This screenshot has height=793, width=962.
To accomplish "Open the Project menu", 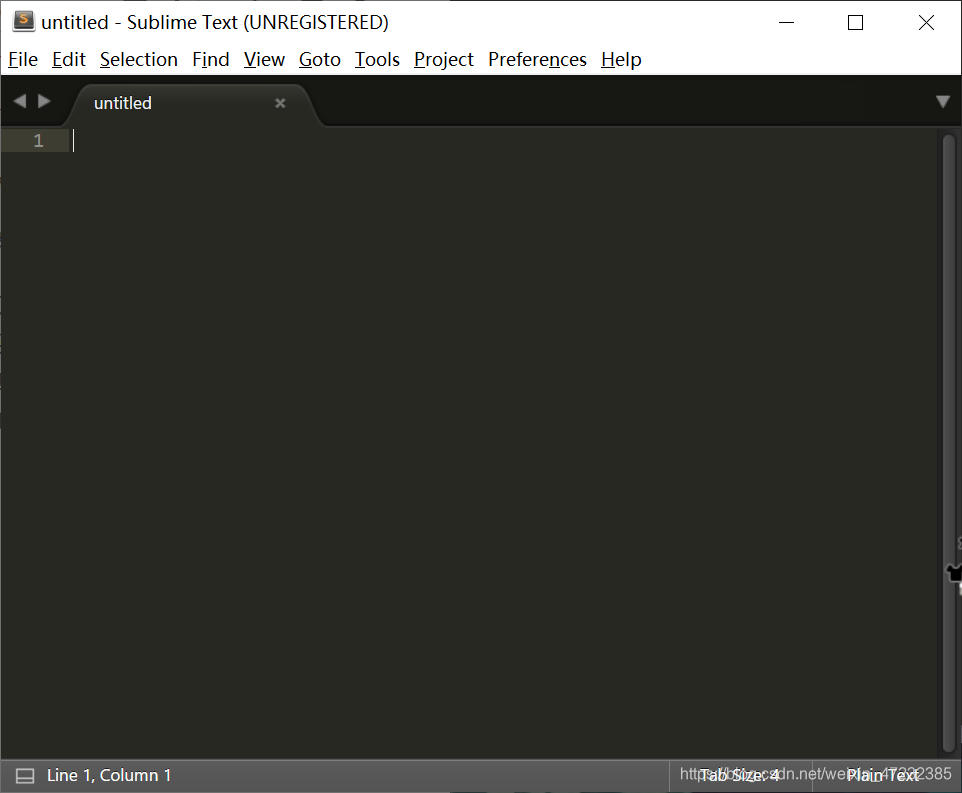I will (444, 59).
